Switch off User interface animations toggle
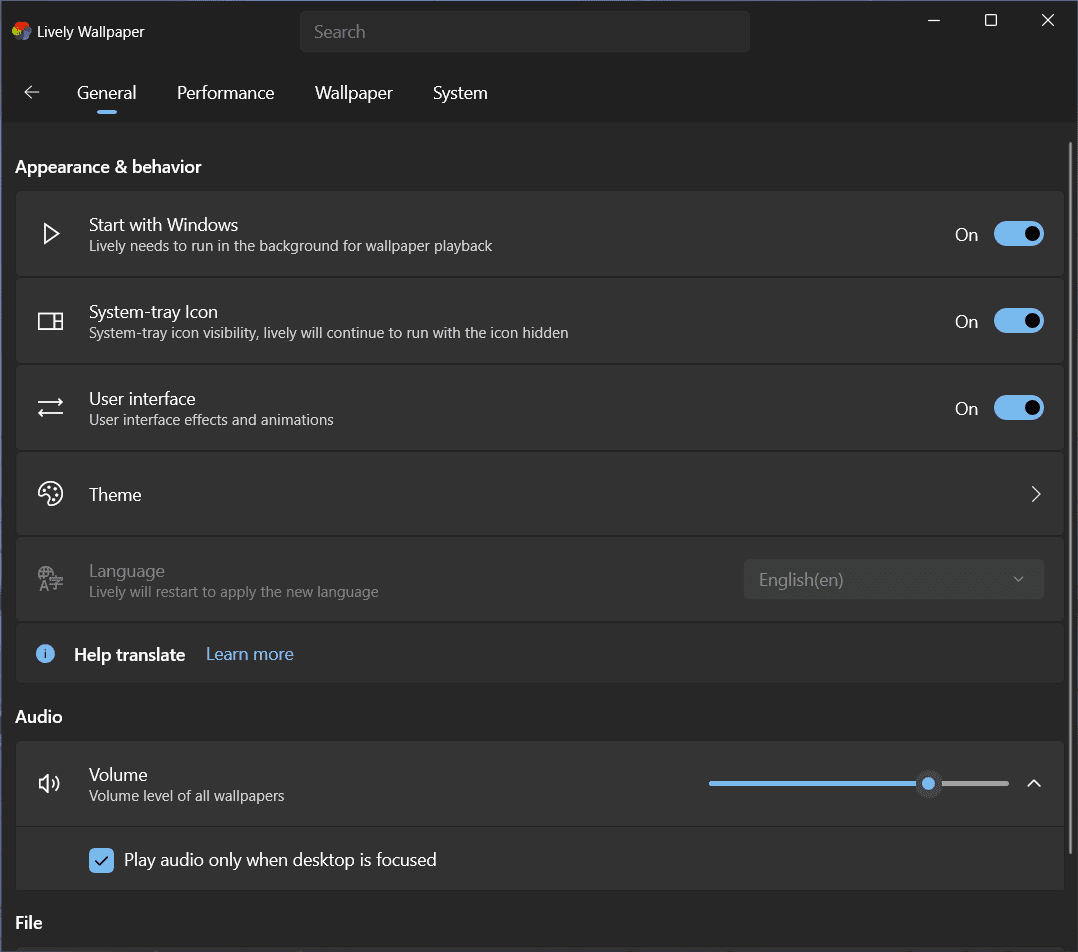This screenshot has width=1078, height=952. coord(1018,408)
